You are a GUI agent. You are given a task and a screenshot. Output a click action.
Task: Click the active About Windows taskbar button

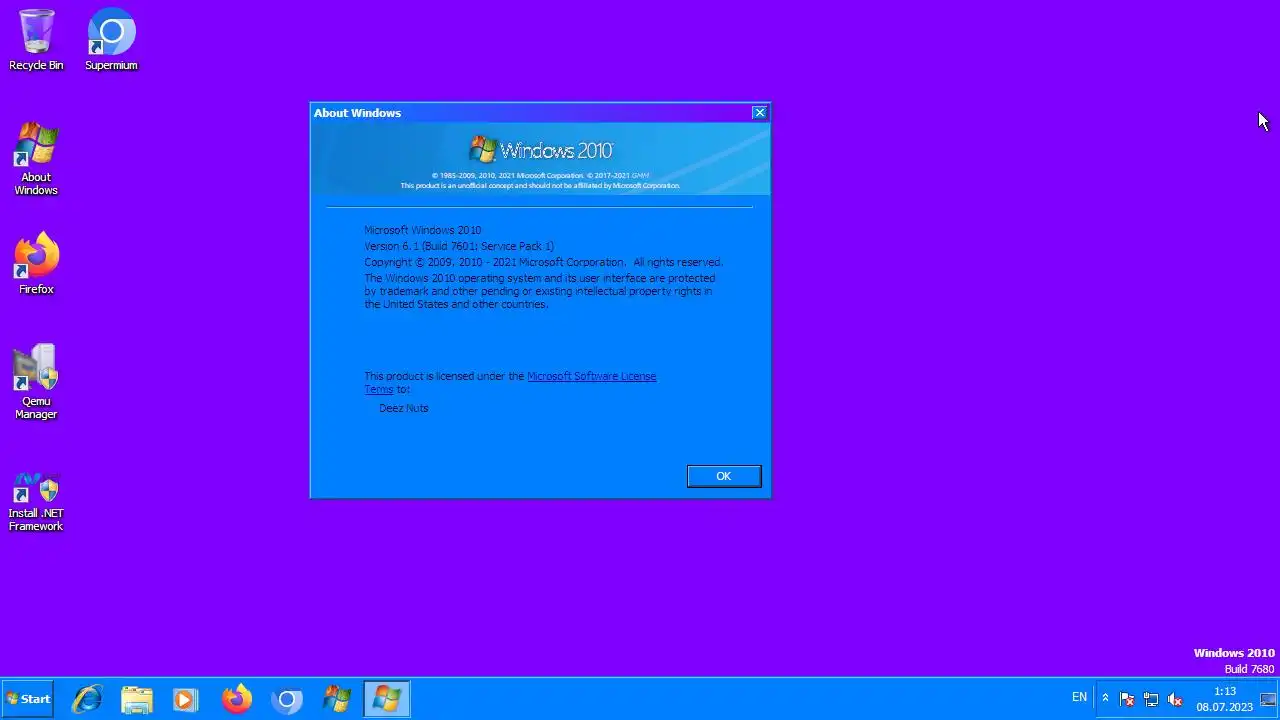(386, 699)
